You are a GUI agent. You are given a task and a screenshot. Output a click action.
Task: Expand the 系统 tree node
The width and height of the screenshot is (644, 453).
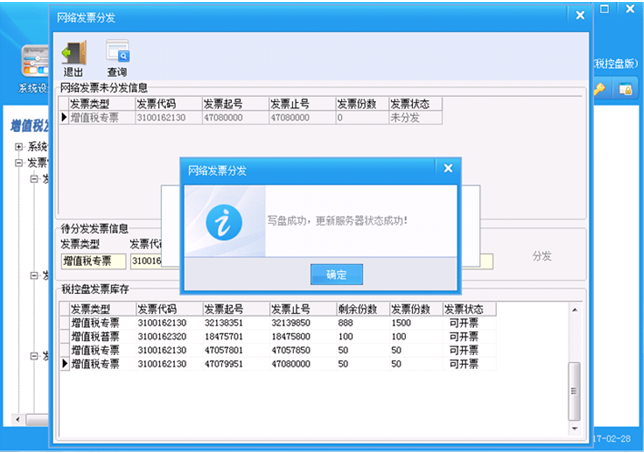[19, 147]
